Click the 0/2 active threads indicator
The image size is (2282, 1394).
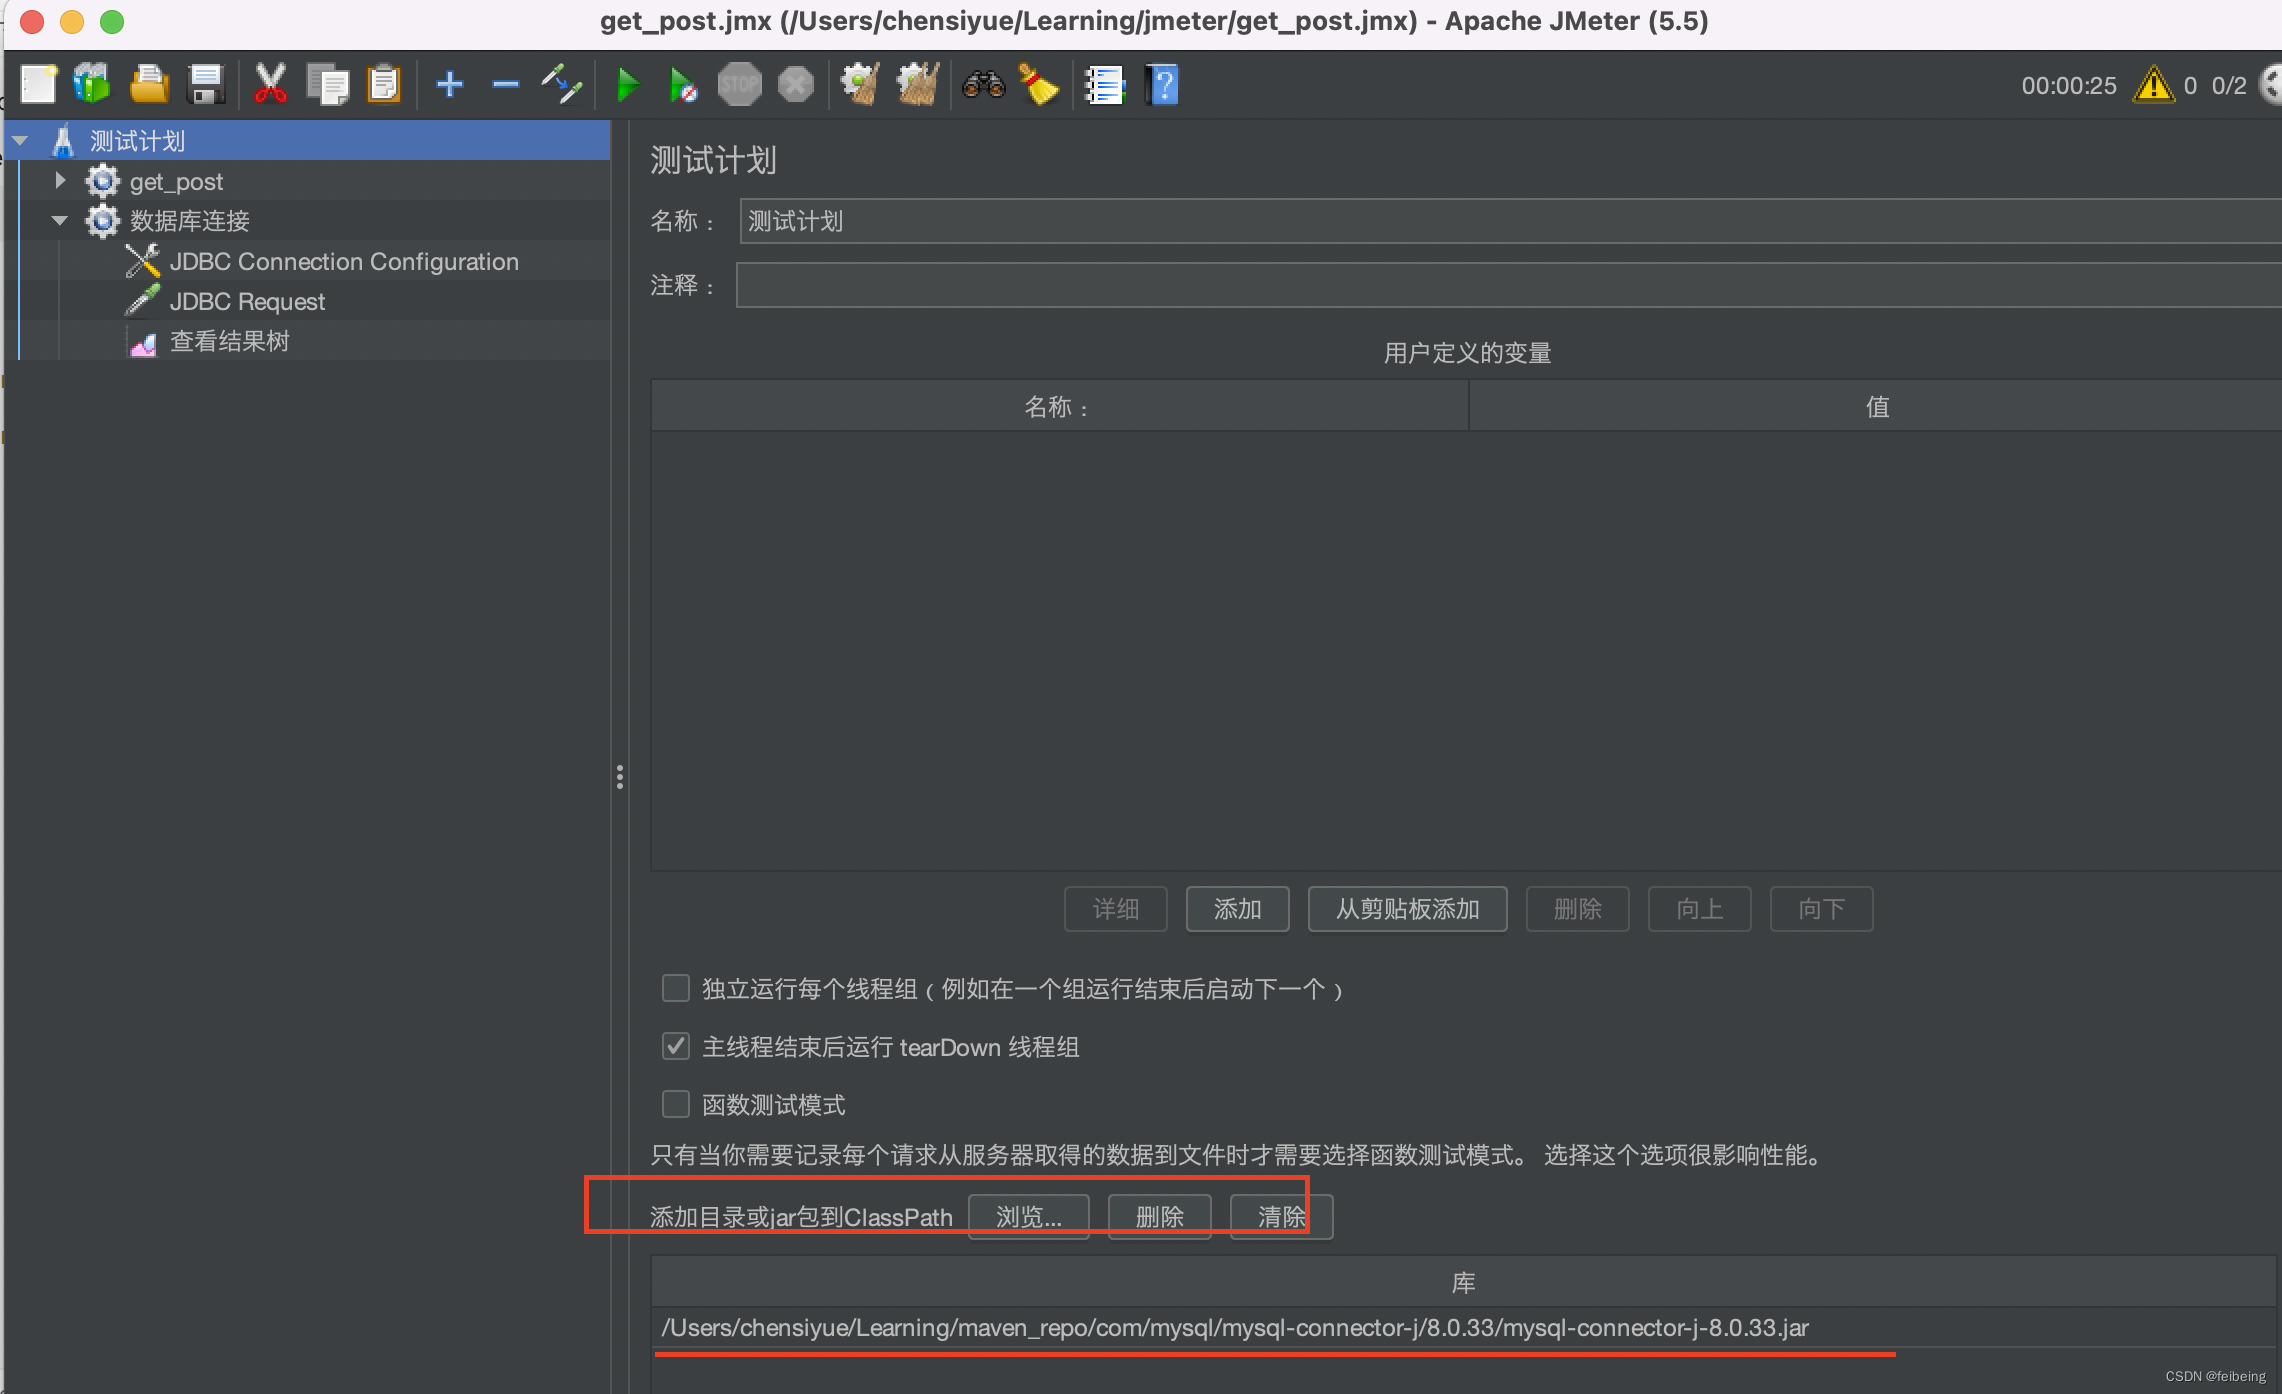tap(2228, 86)
